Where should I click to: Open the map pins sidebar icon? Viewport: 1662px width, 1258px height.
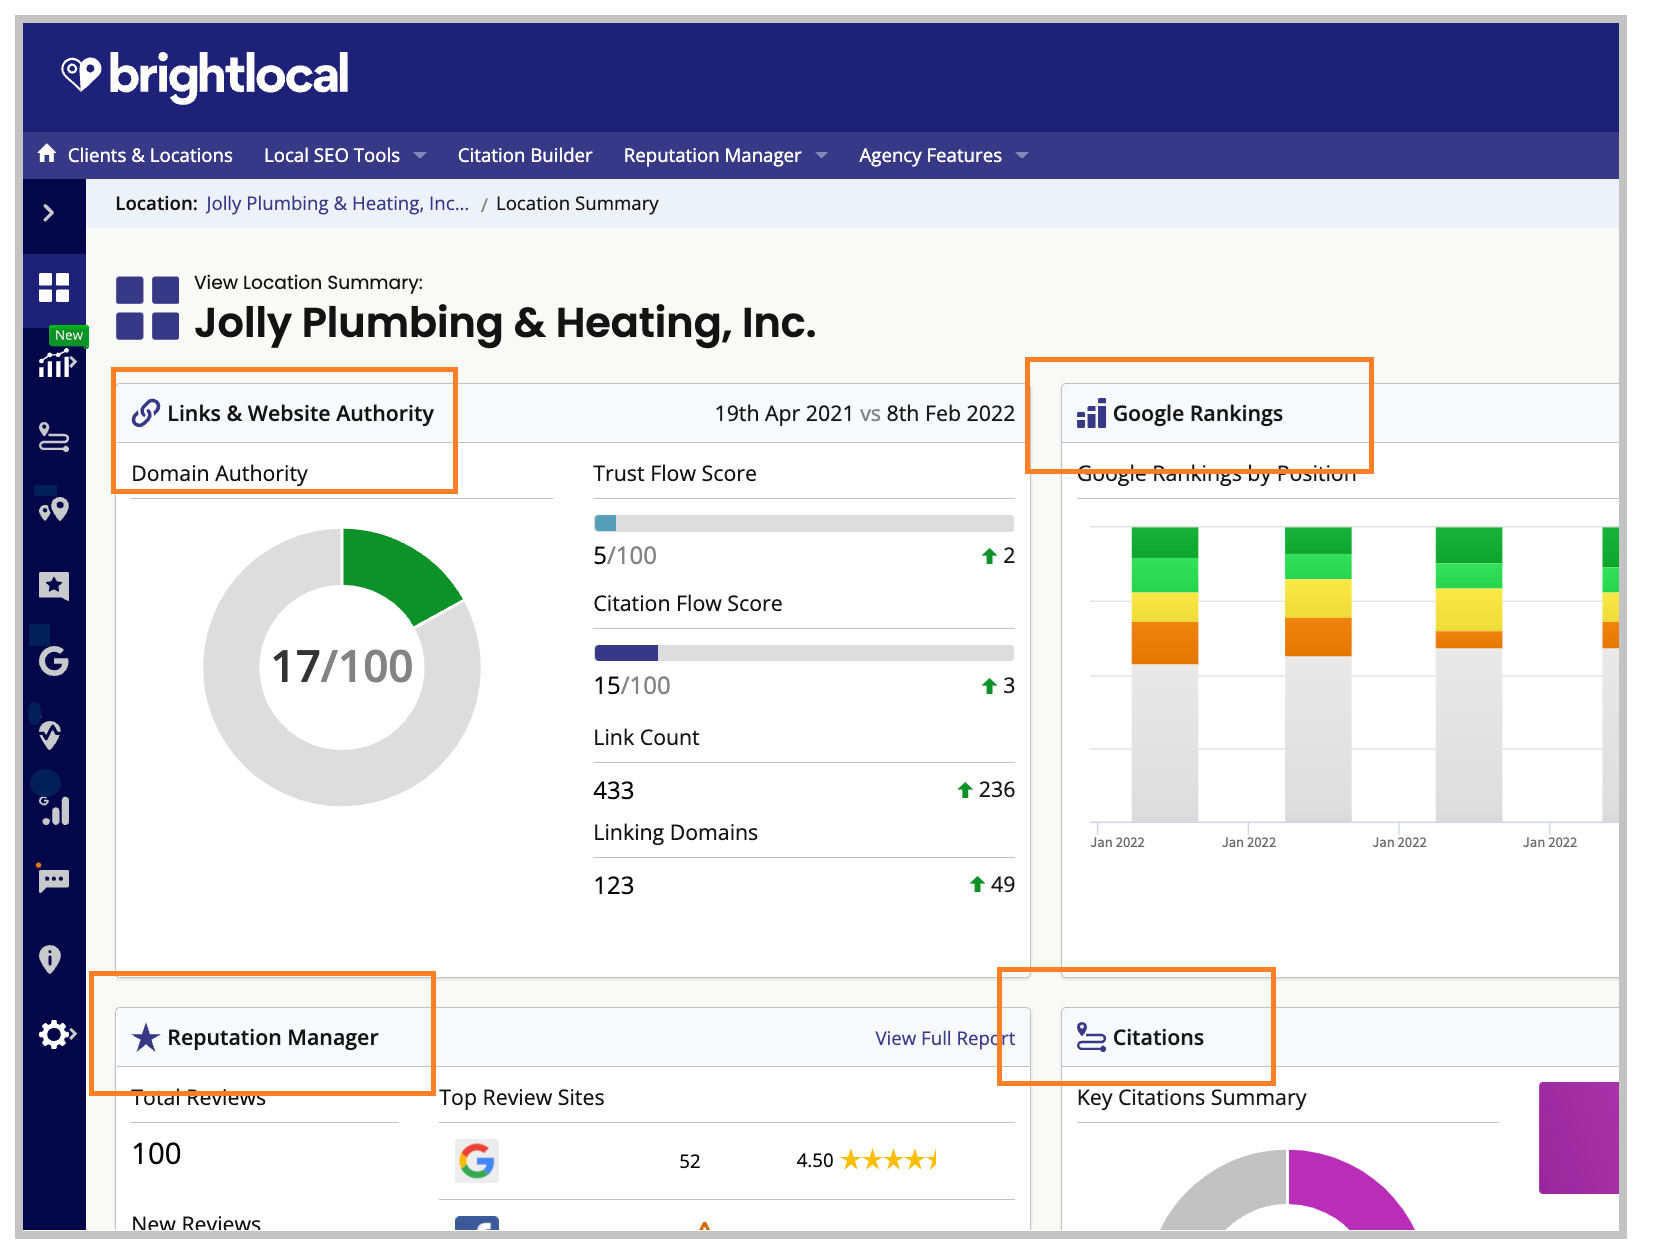pyautogui.click(x=54, y=510)
